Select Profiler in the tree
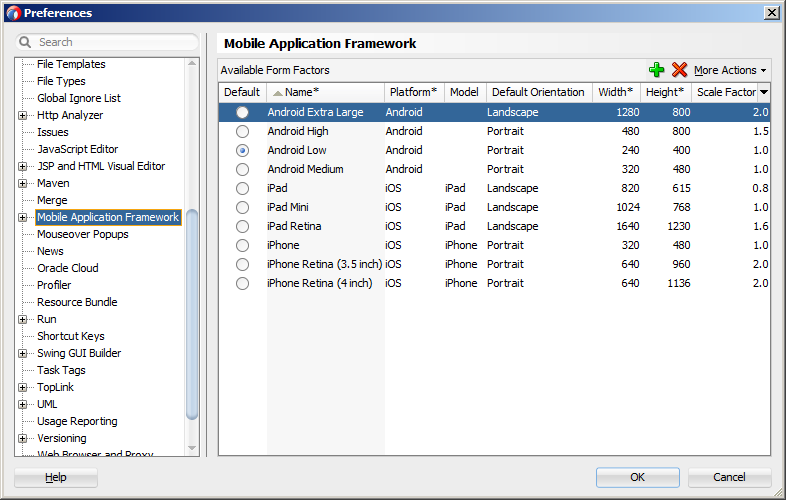Image resolution: width=786 pixels, height=500 pixels. [x=54, y=286]
